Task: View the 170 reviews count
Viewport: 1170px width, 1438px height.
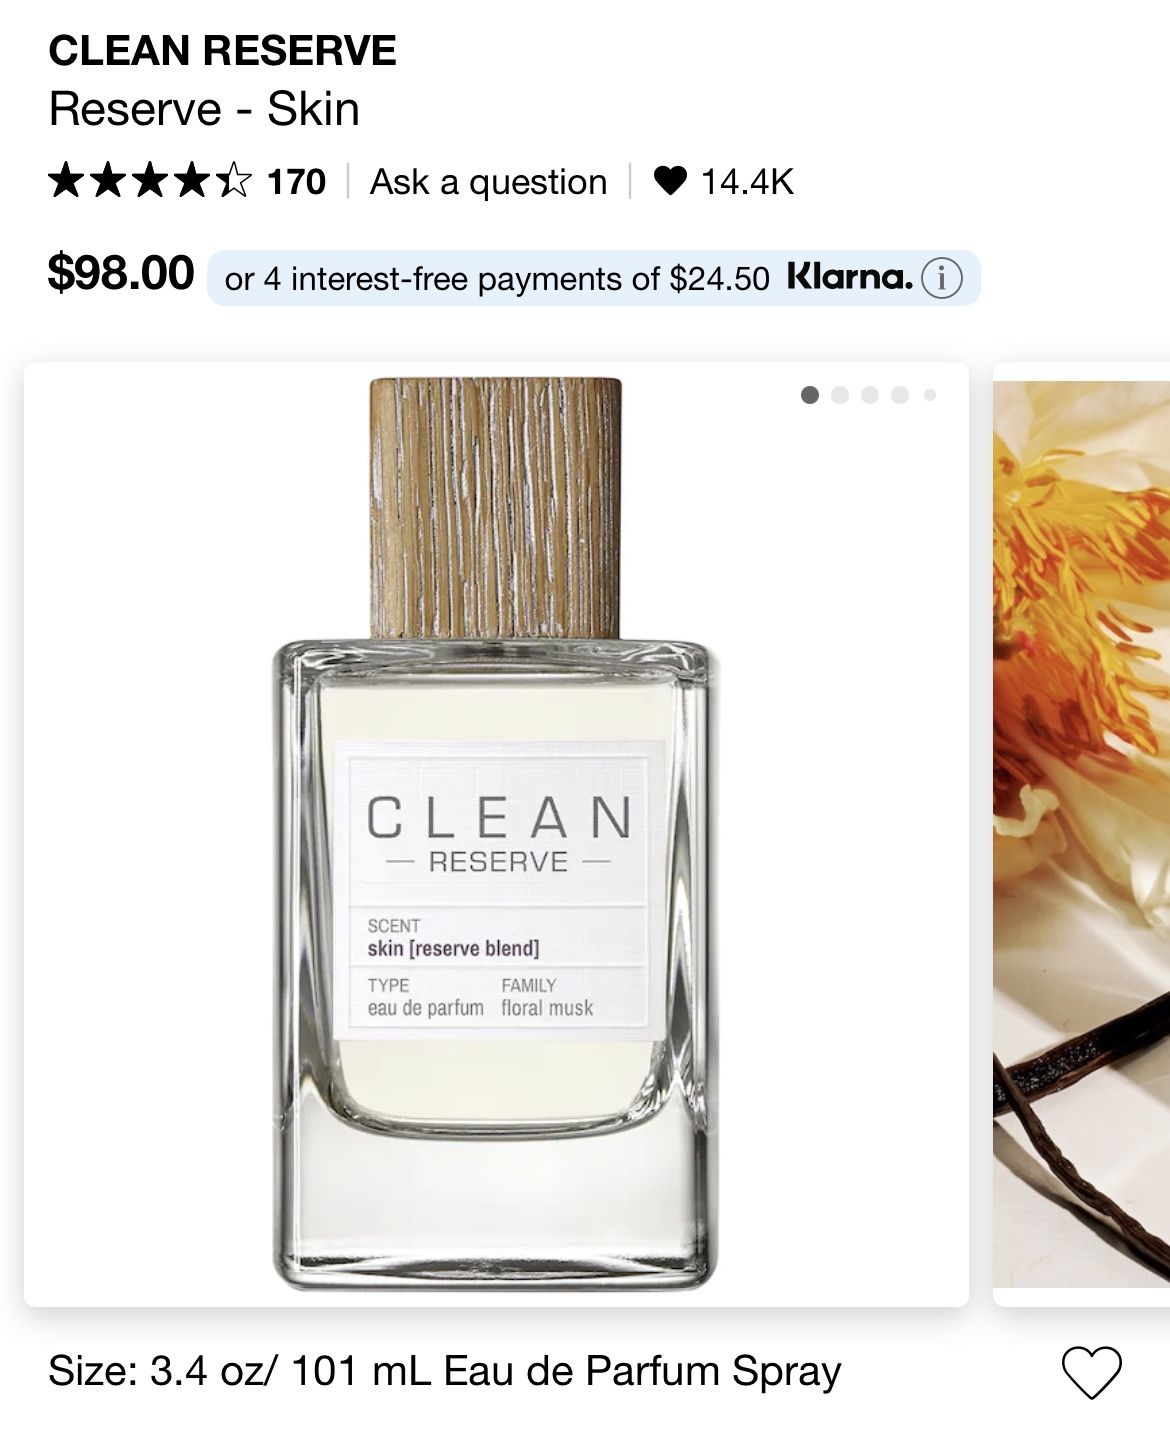Action: coord(296,182)
